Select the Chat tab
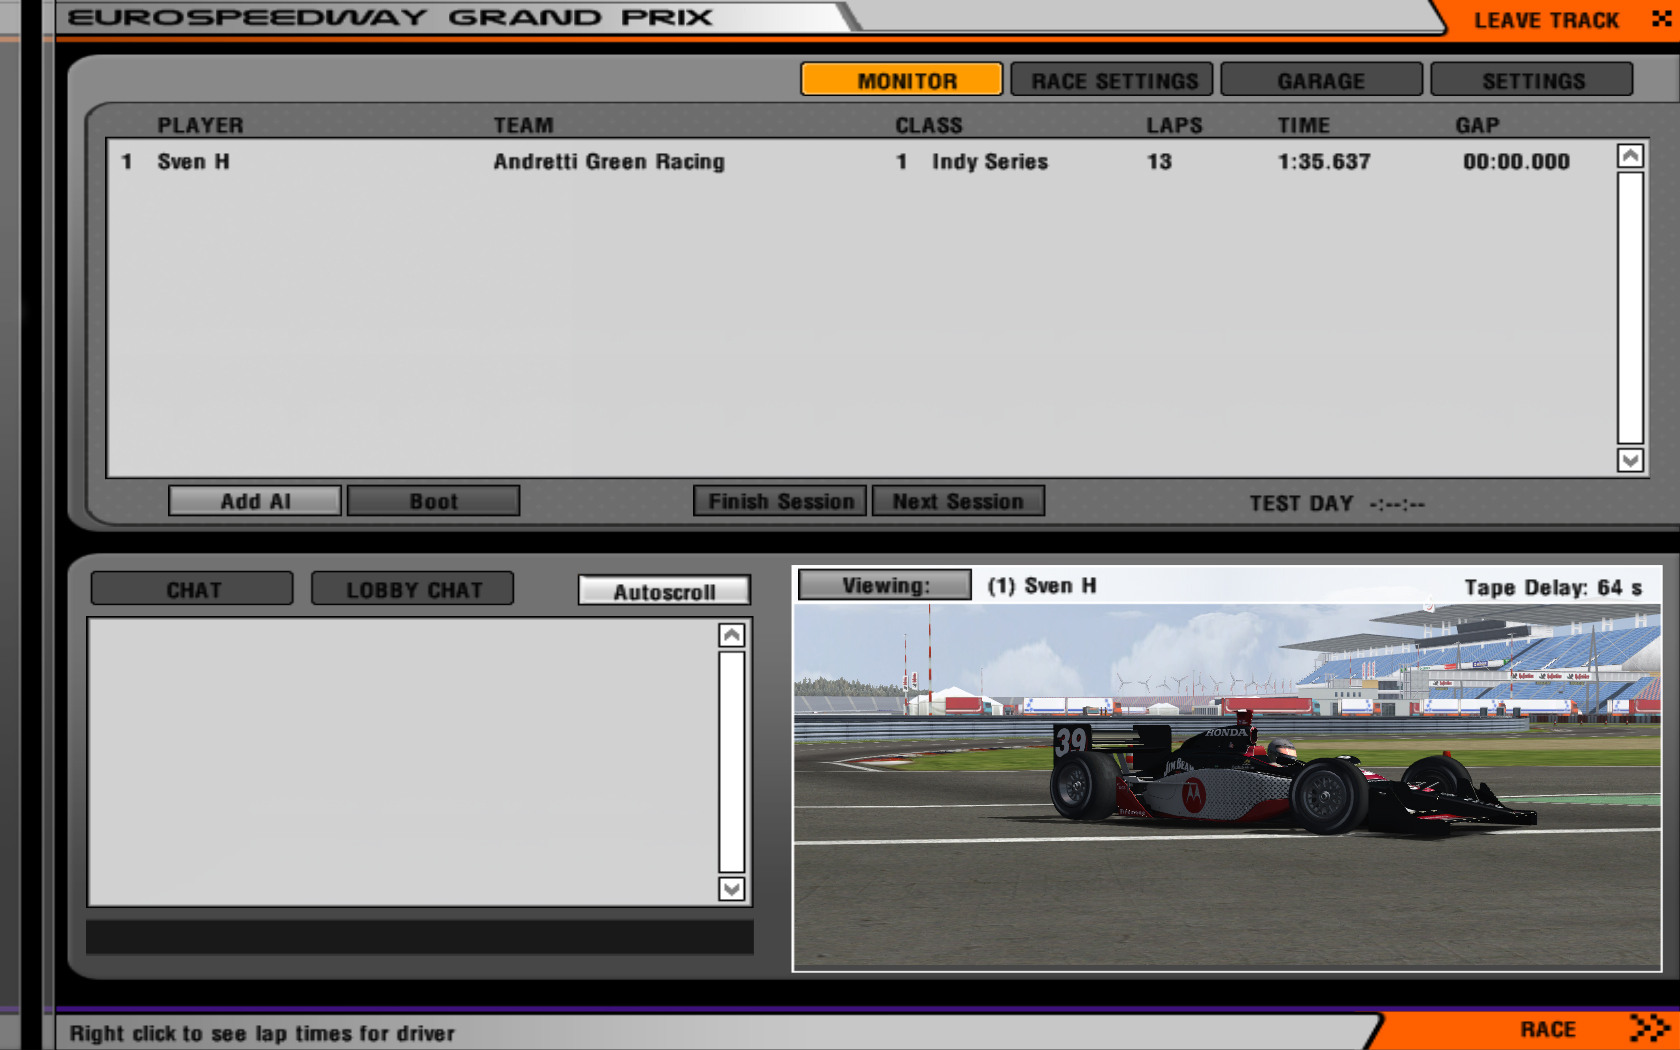 coord(193,590)
